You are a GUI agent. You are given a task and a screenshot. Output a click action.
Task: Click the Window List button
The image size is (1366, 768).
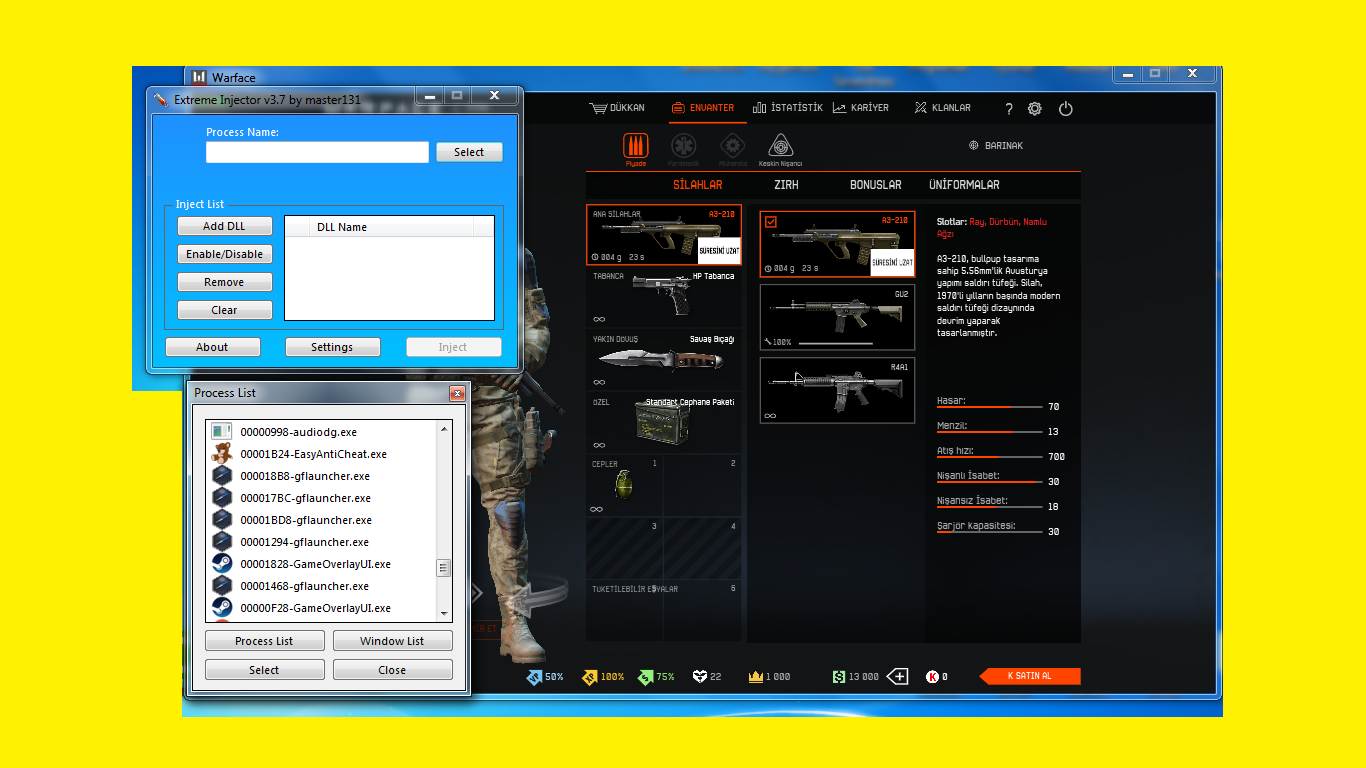click(393, 641)
